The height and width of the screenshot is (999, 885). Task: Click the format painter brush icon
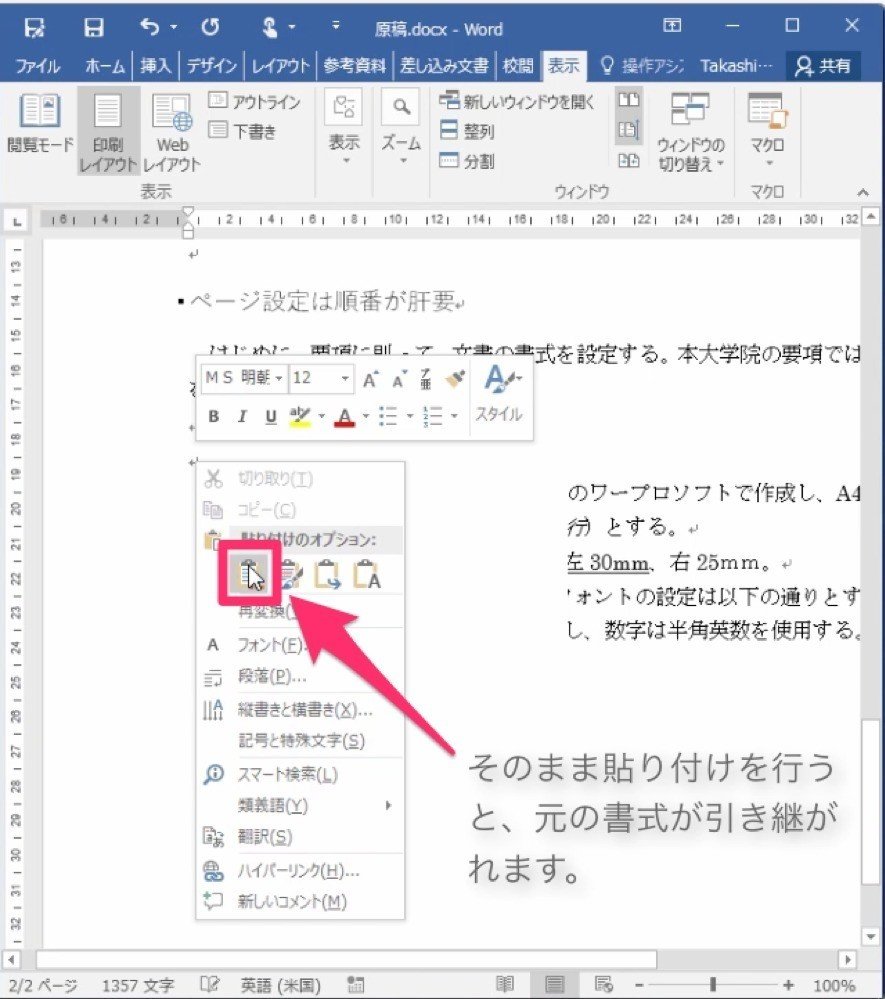pos(455,378)
